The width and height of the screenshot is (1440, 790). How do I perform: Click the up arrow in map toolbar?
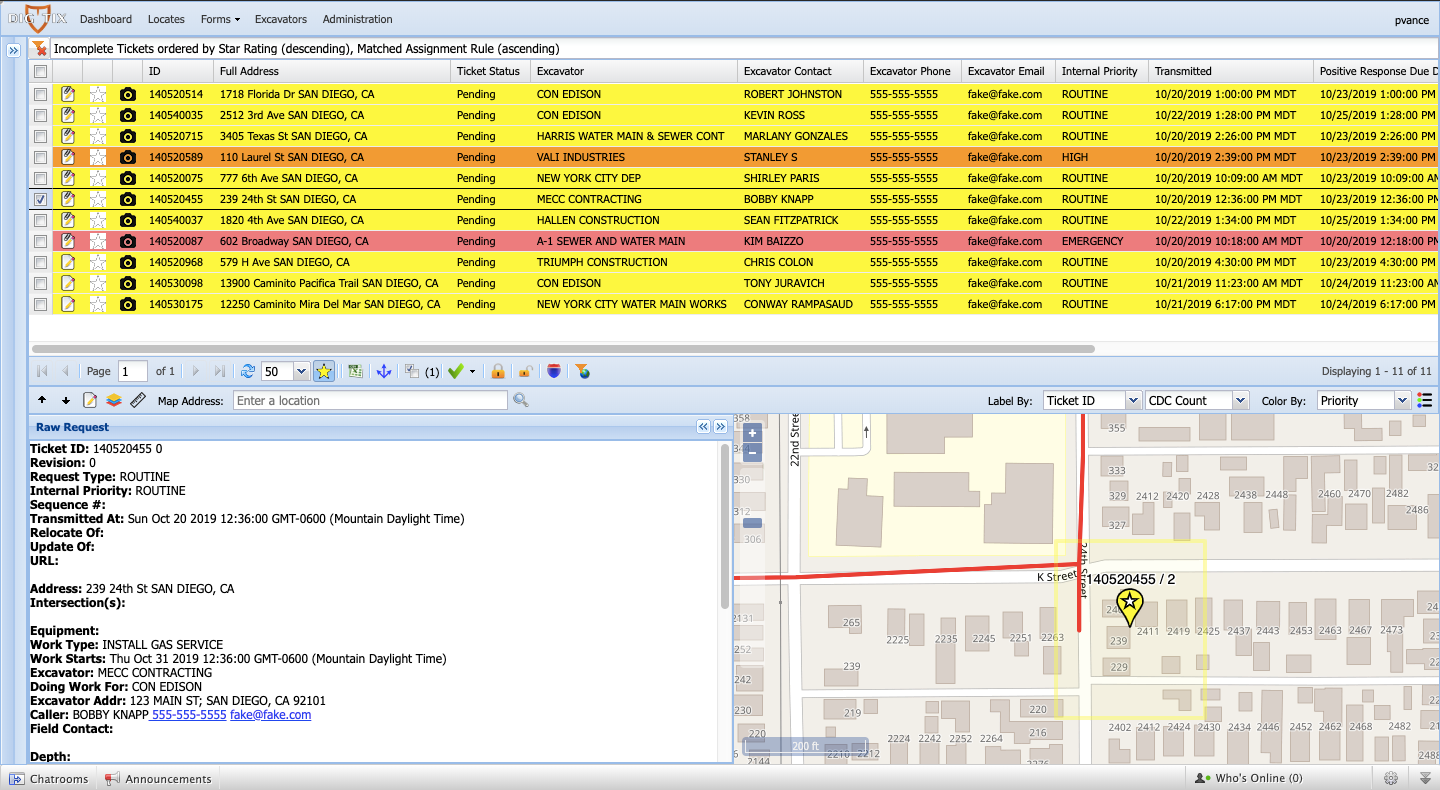point(42,400)
